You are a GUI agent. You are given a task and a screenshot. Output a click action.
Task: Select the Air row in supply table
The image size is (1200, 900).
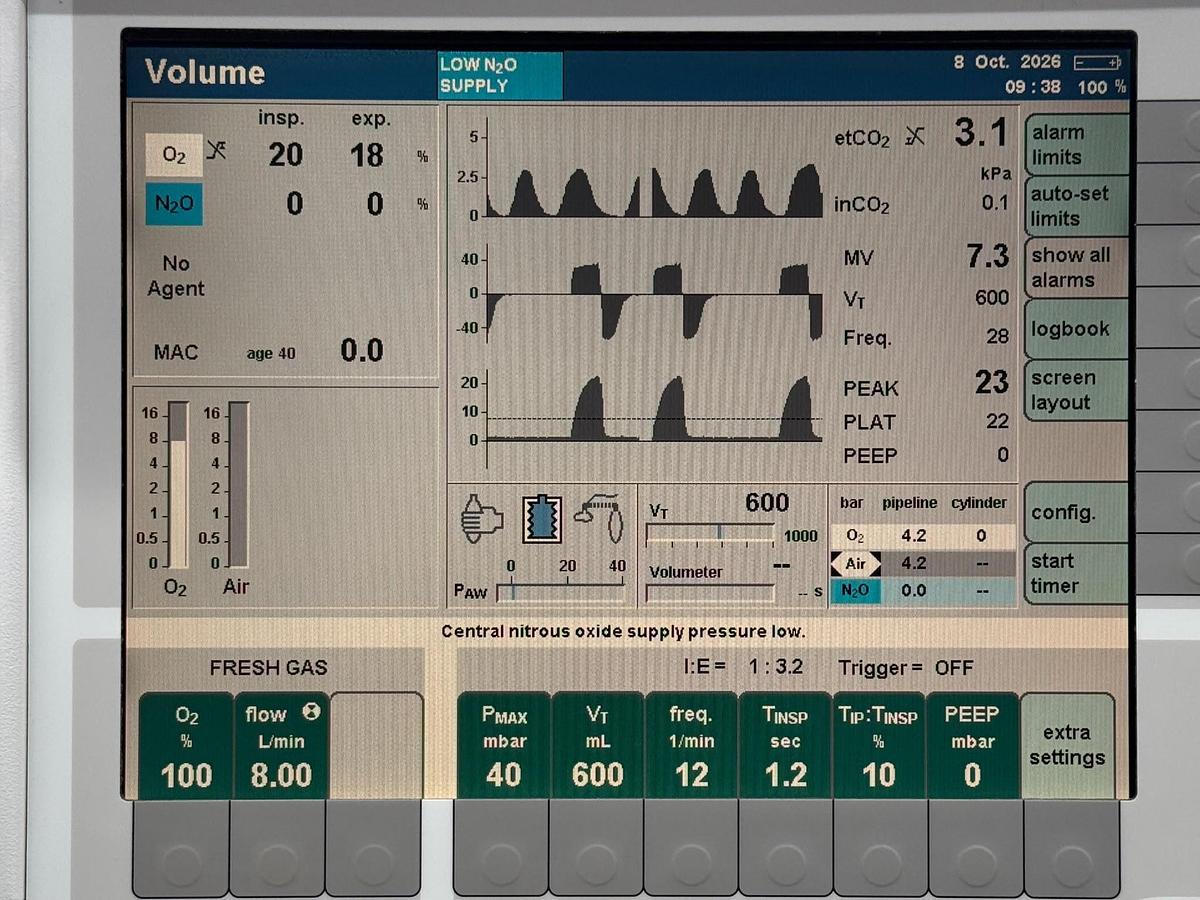click(924, 563)
